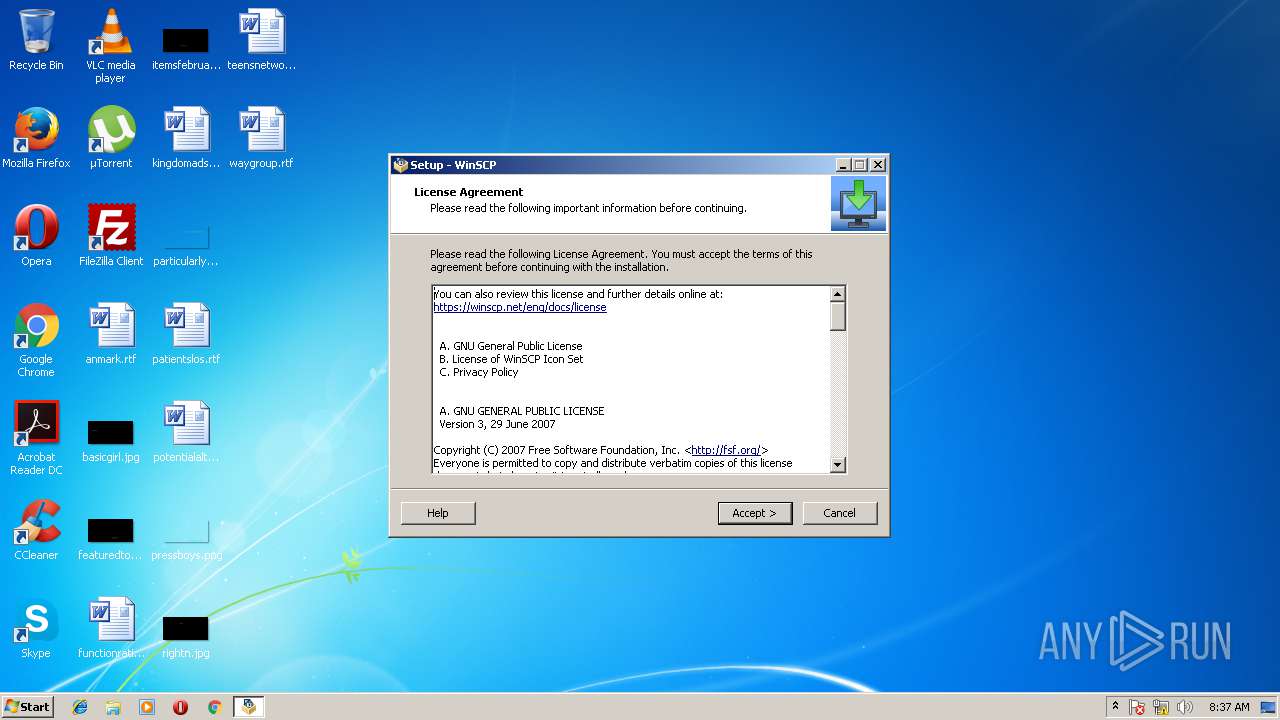
Task: Select the potentialalt... document icon
Action: point(186,432)
